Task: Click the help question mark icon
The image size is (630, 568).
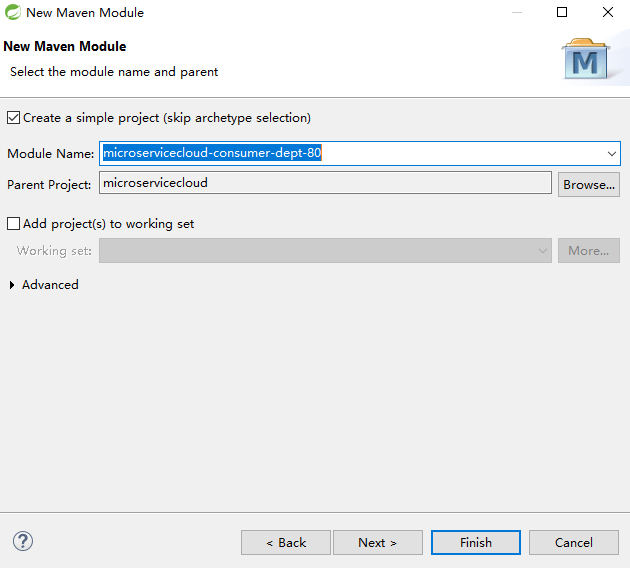Action: tap(23, 541)
